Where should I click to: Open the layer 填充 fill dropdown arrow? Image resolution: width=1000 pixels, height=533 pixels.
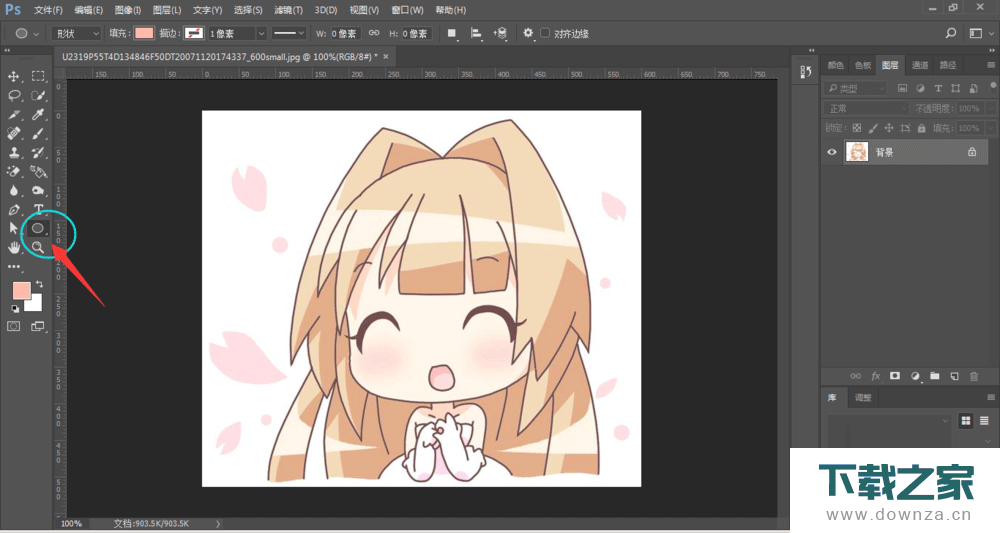click(990, 128)
